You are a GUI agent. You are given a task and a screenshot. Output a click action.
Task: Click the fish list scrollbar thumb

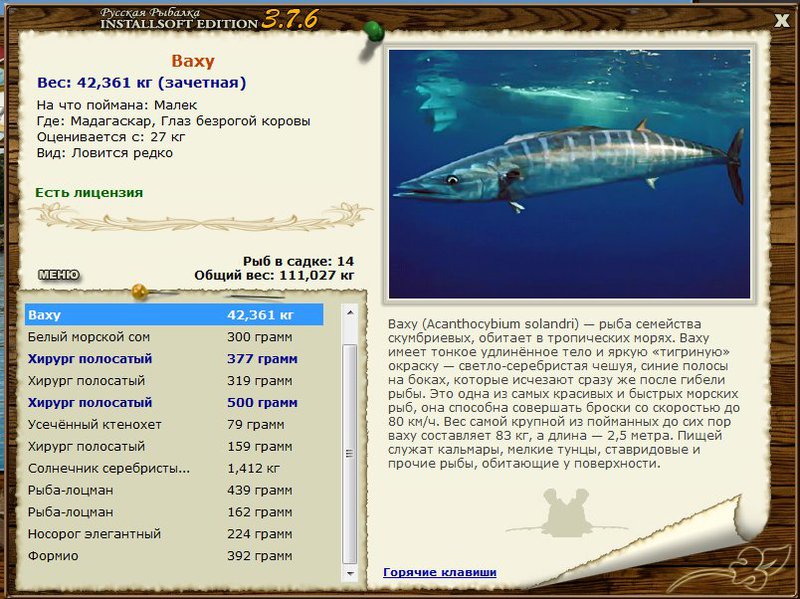(350, 454)
